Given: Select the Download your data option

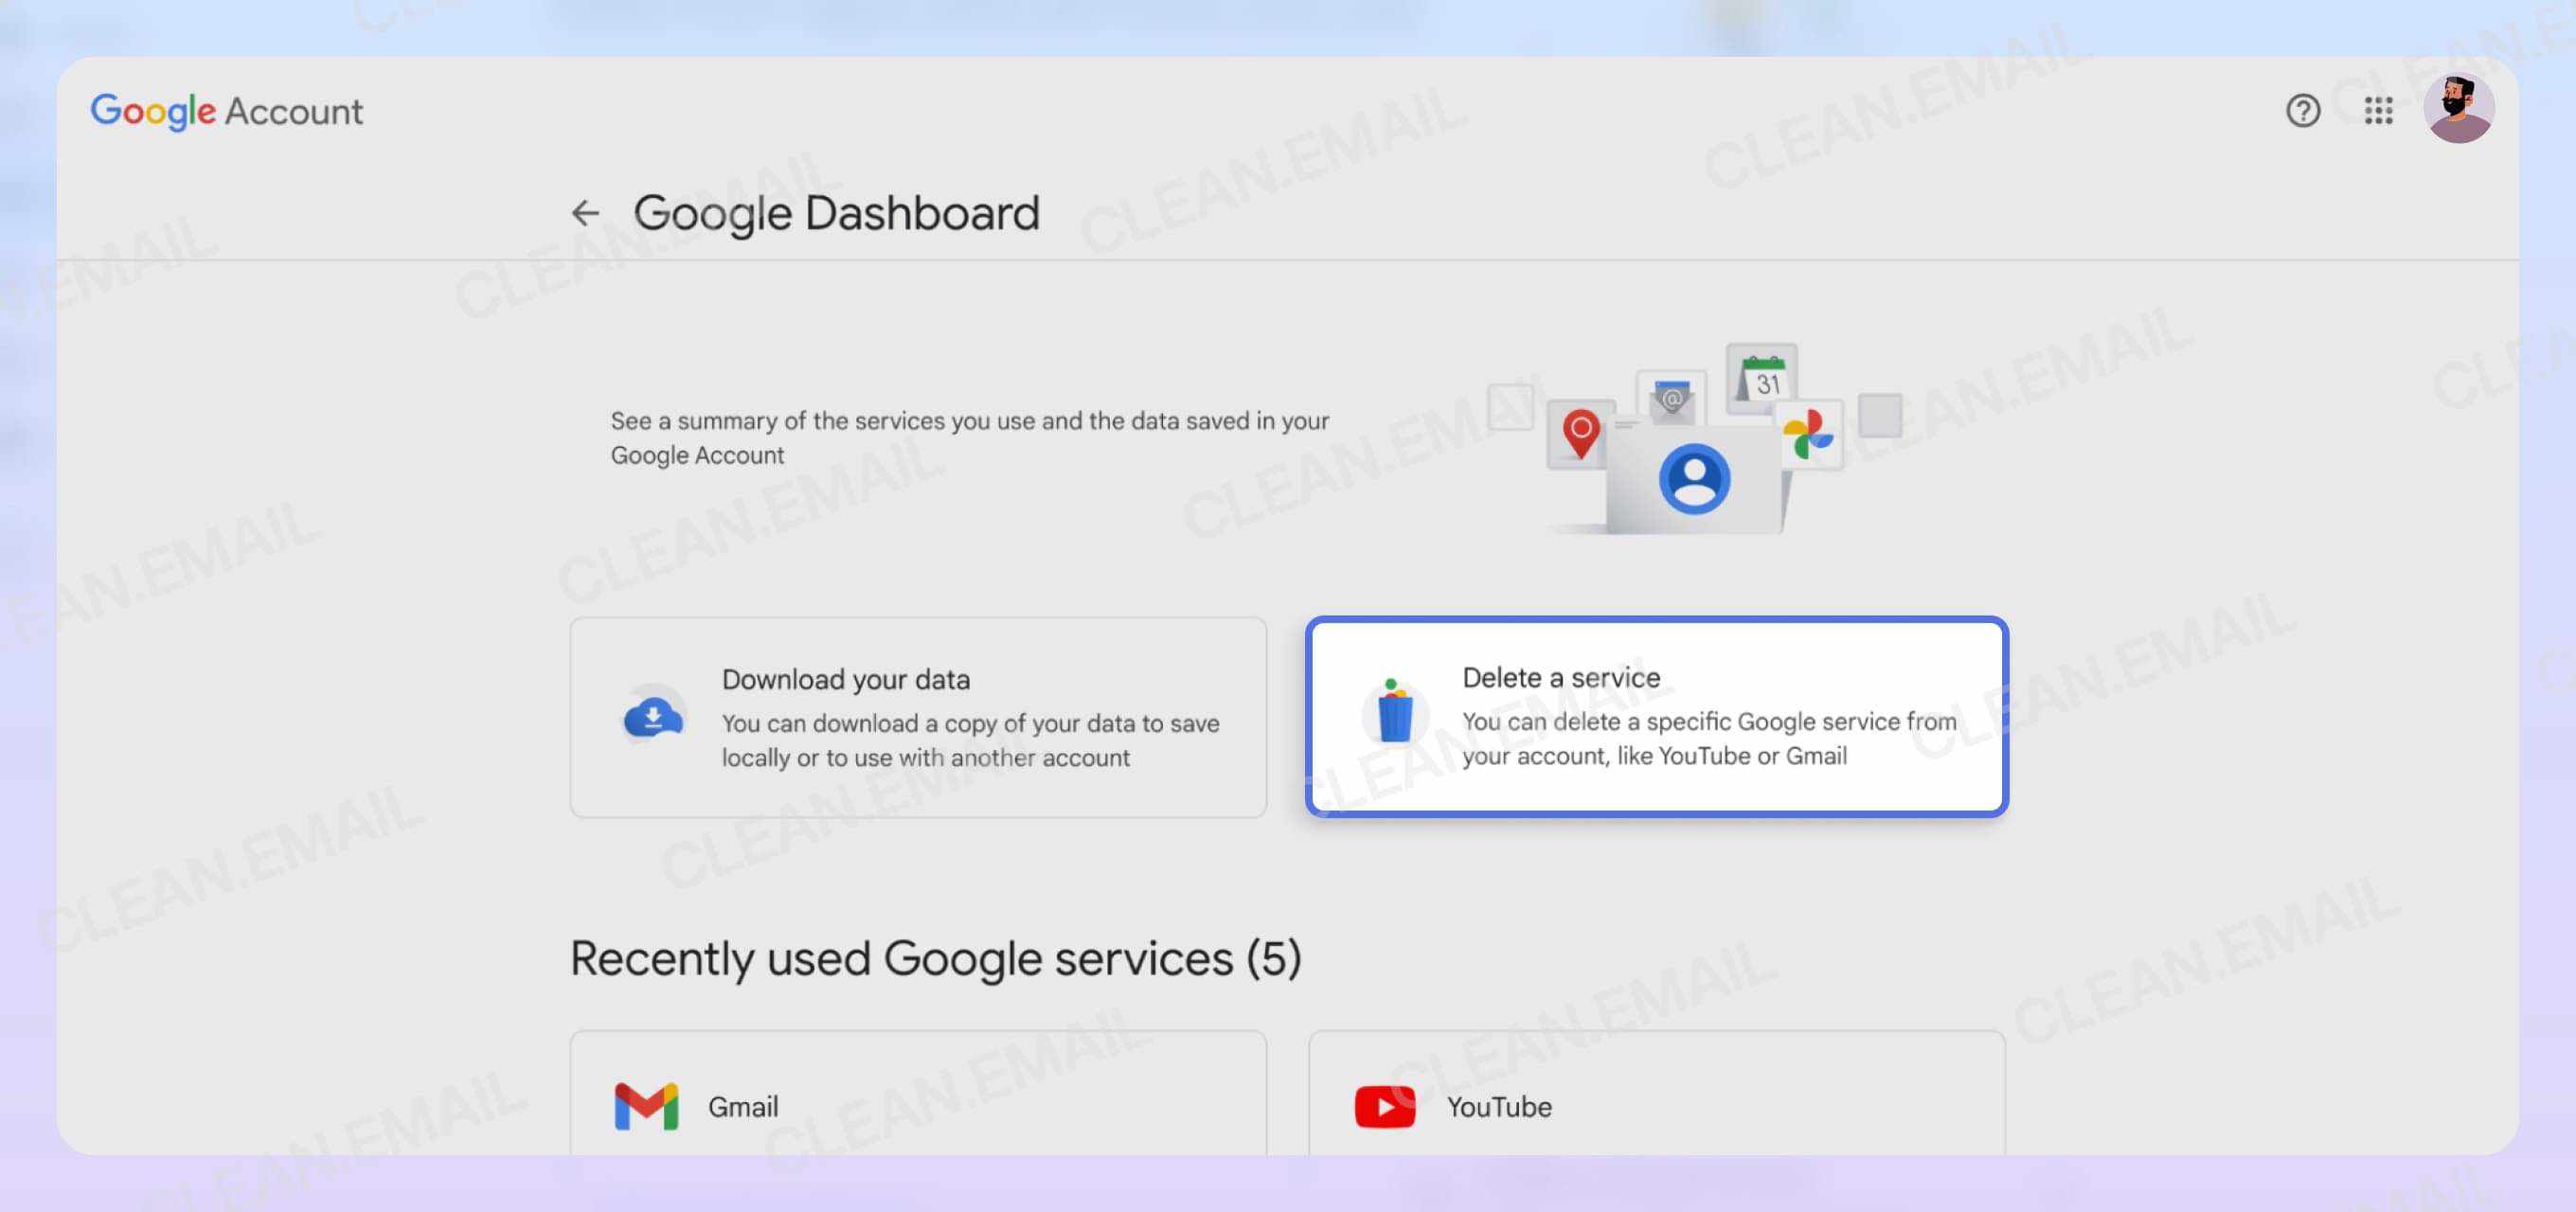Looking at the screenshot, I should [x=918, y=716].
